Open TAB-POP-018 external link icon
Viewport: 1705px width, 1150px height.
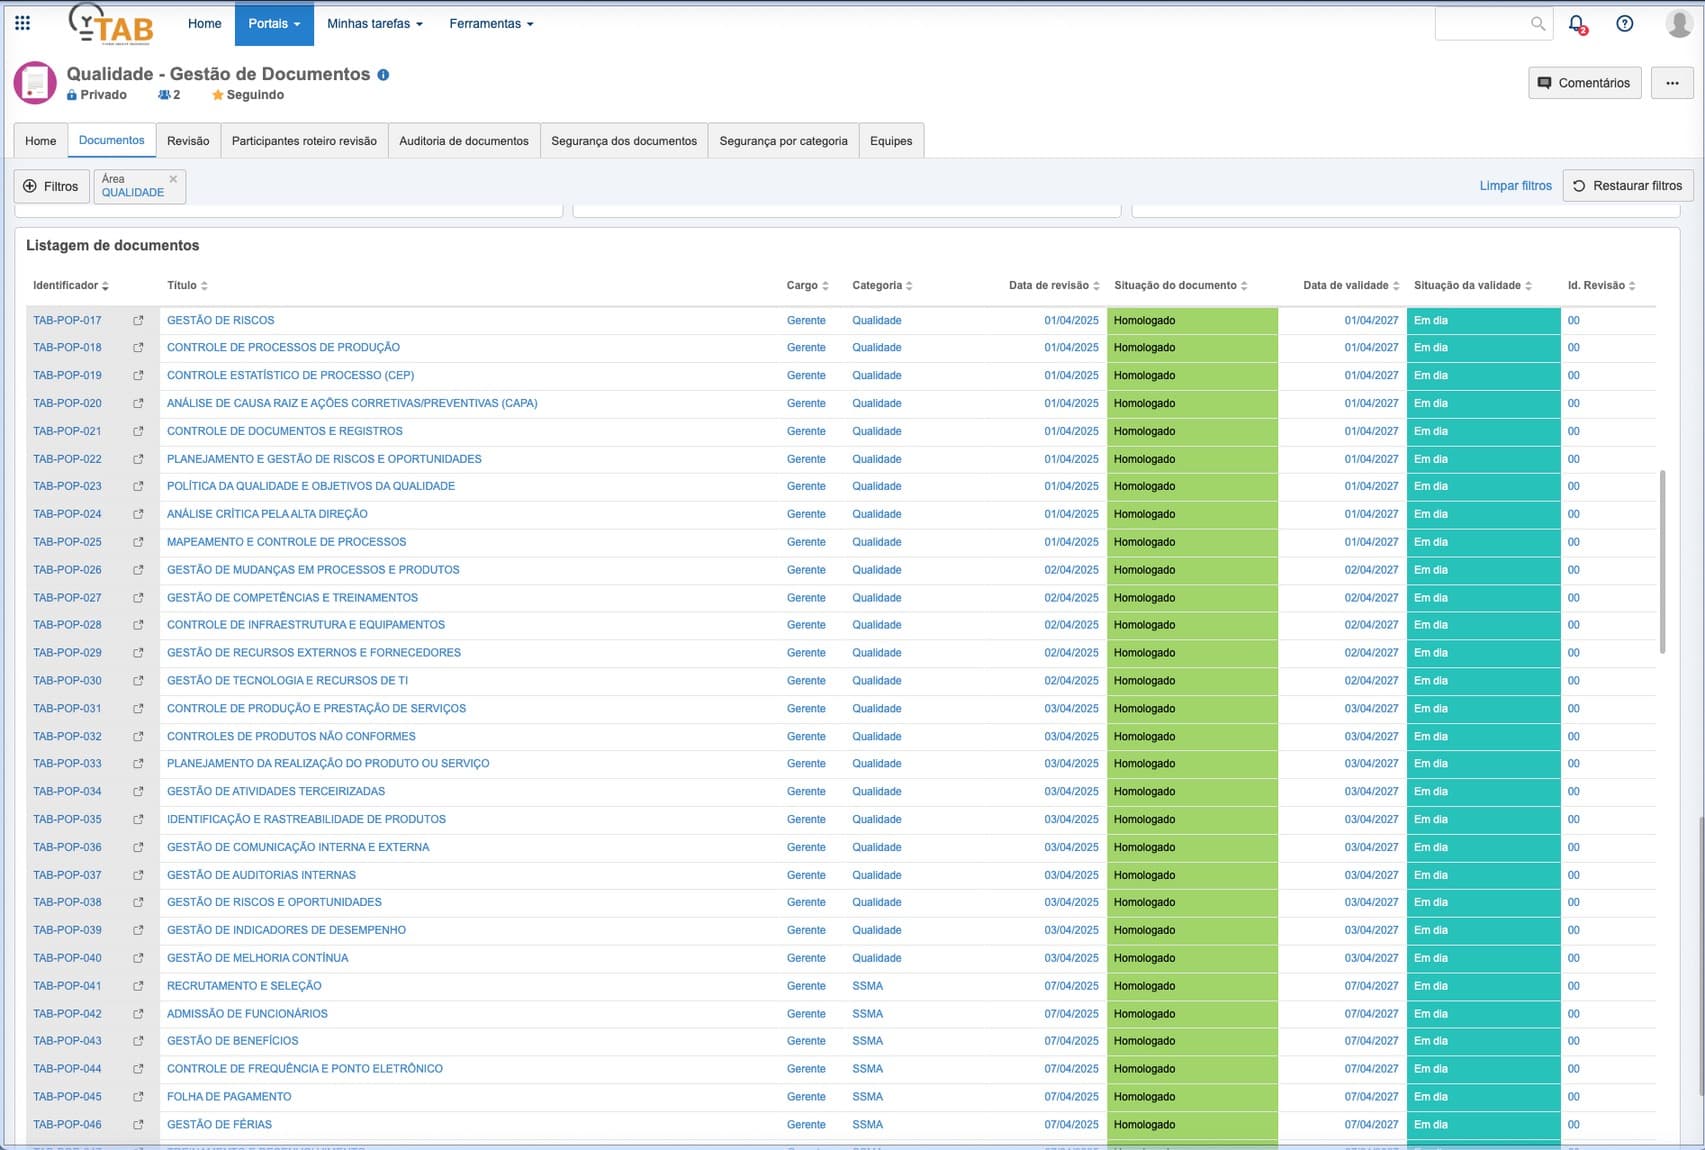[x=138, y=348]
